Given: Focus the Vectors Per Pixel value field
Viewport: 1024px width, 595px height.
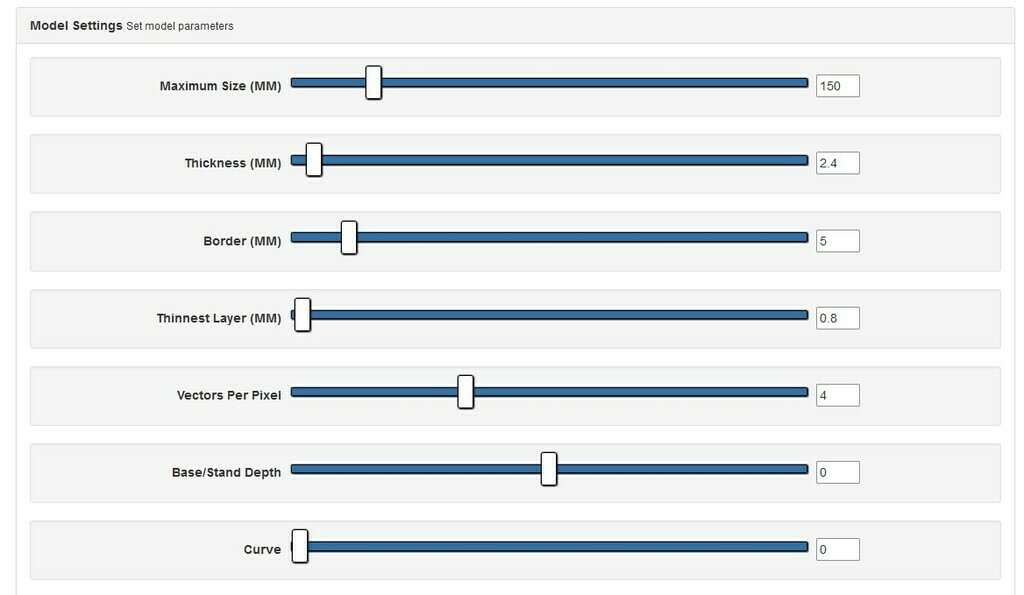Looking at the screenshot, I should tap(837, 395).
